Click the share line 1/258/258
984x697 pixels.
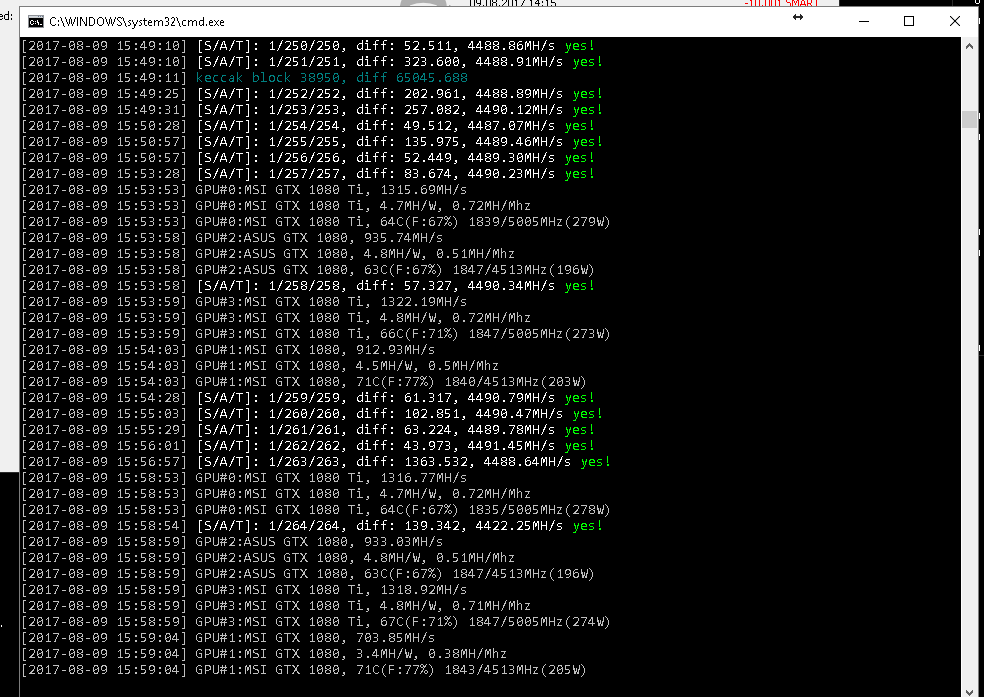point(308,285)
